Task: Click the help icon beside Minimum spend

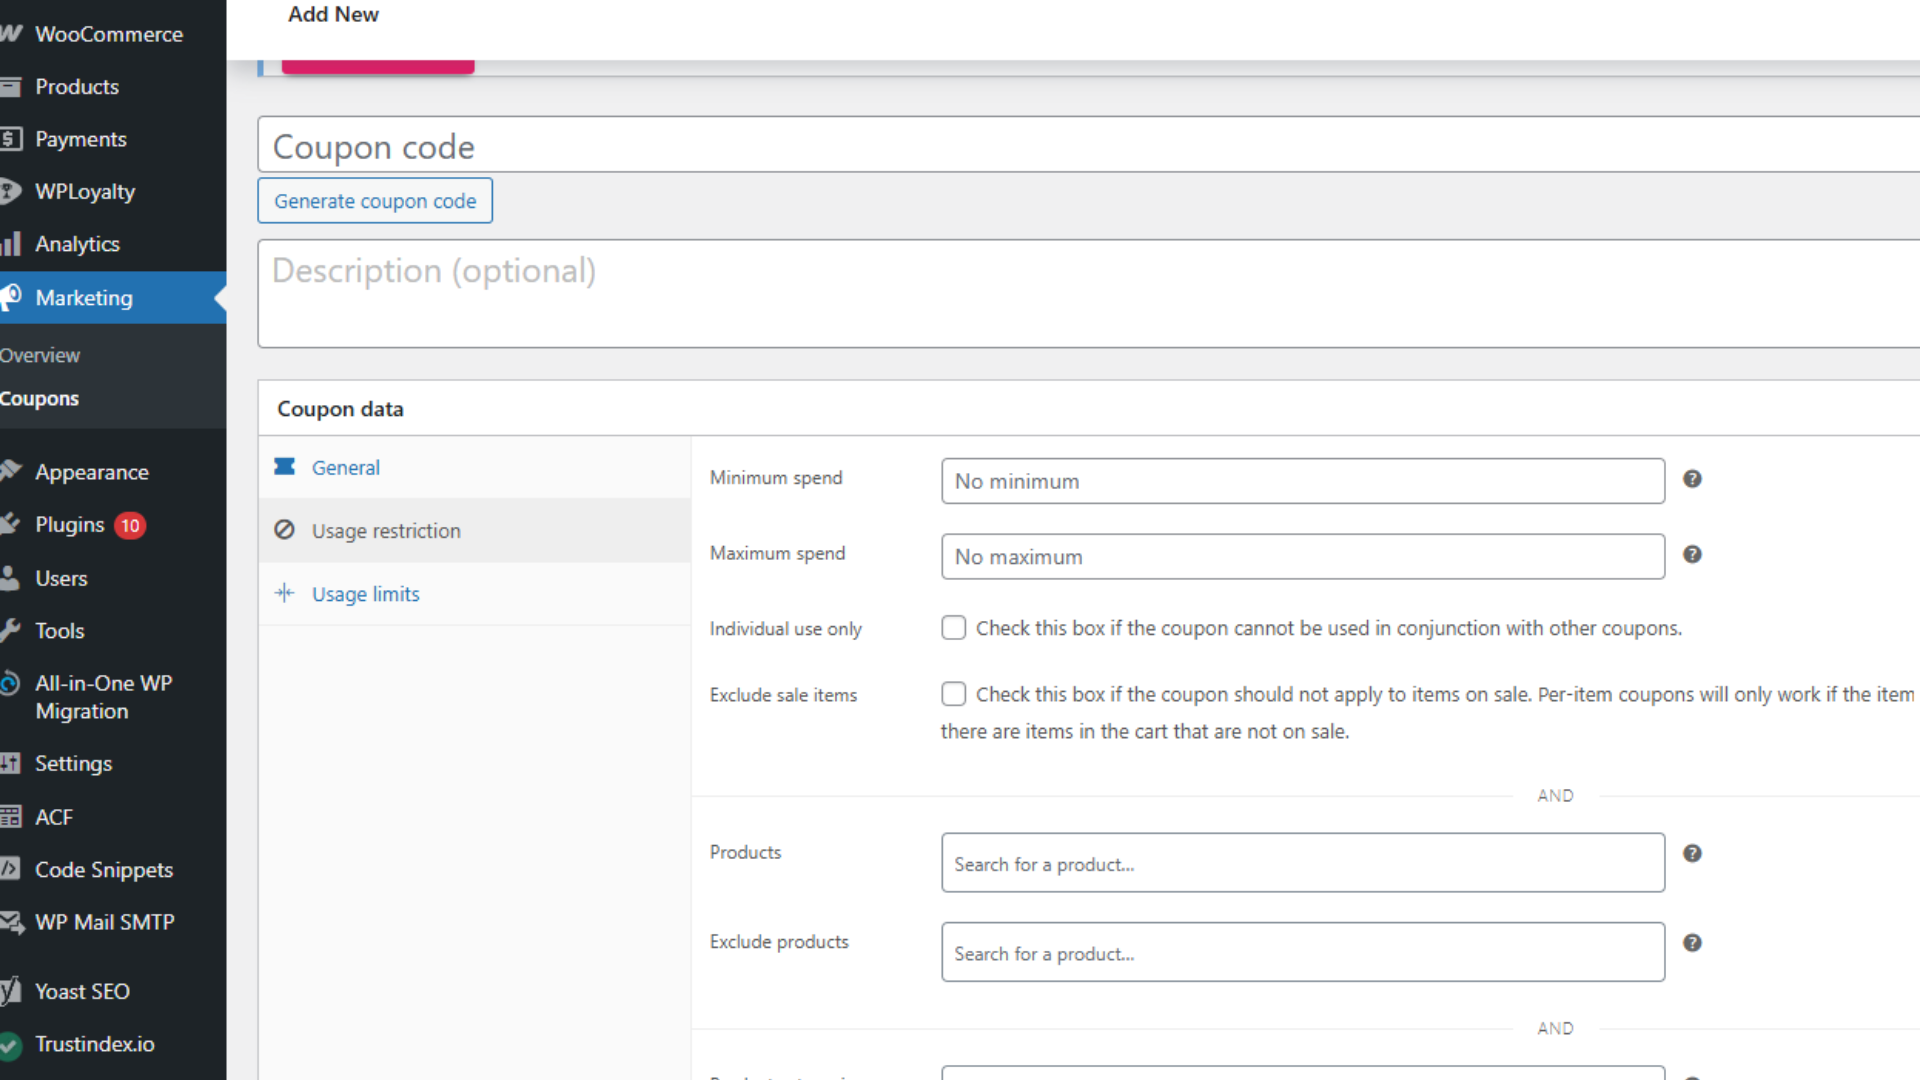Action: tap(1692, 479)
